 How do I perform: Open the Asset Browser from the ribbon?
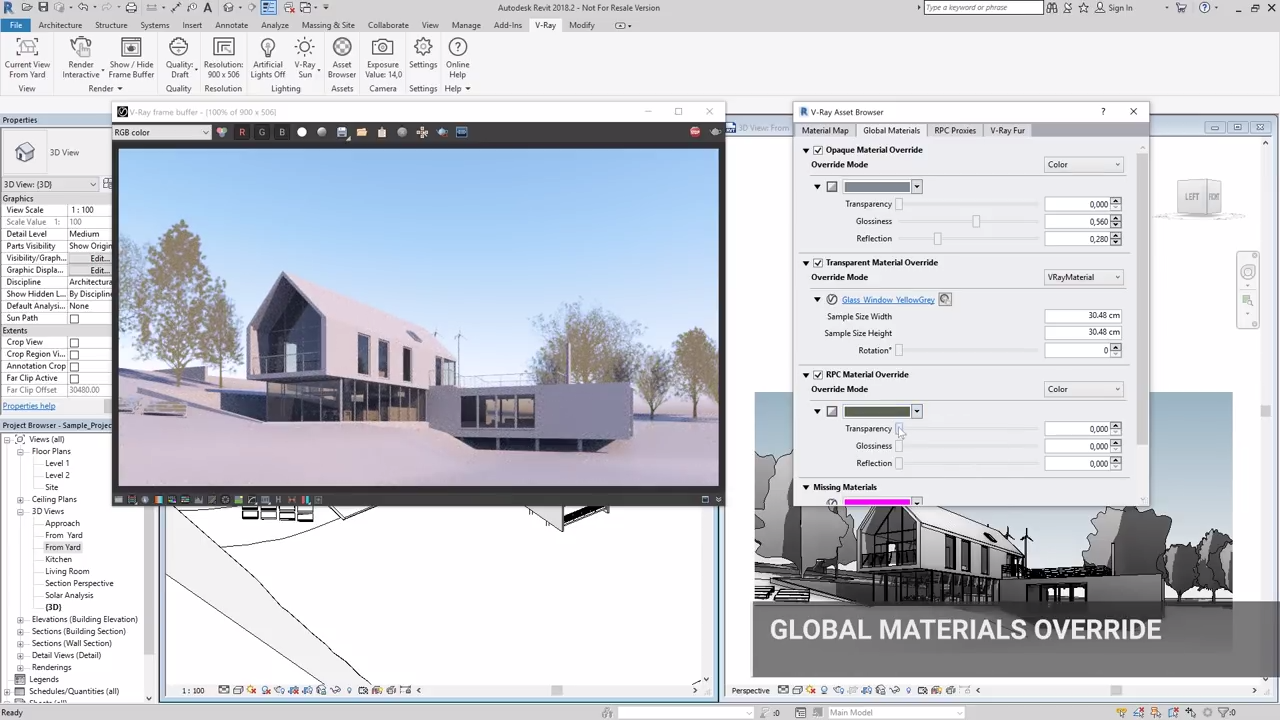[x=342, y=48]
